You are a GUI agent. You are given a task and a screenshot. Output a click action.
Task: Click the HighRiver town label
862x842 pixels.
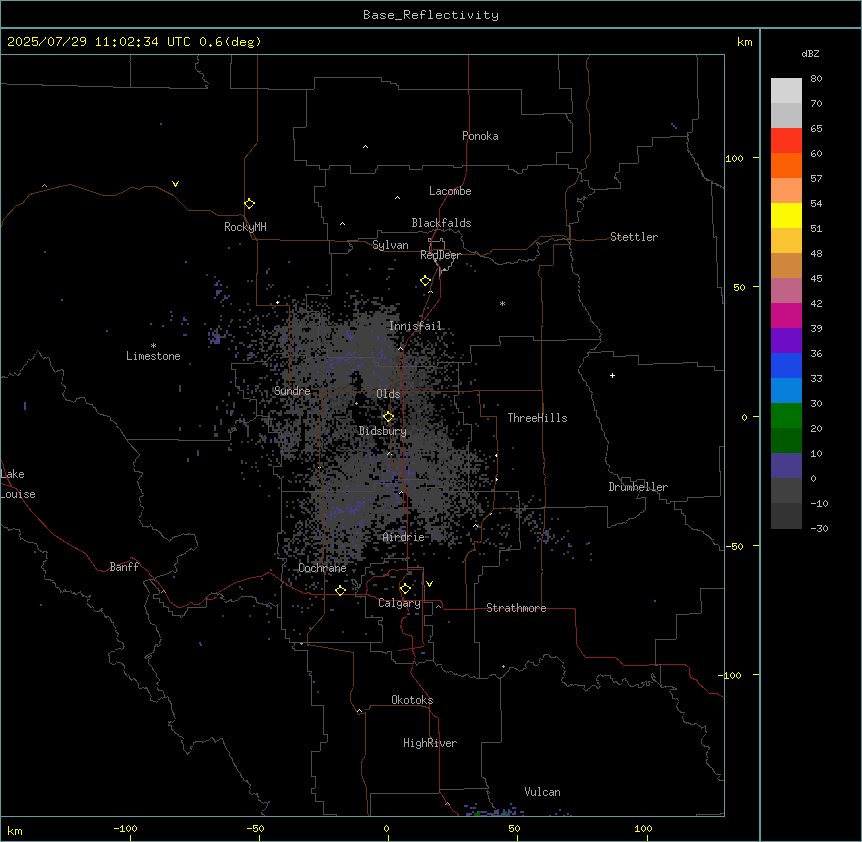(430, 743)
